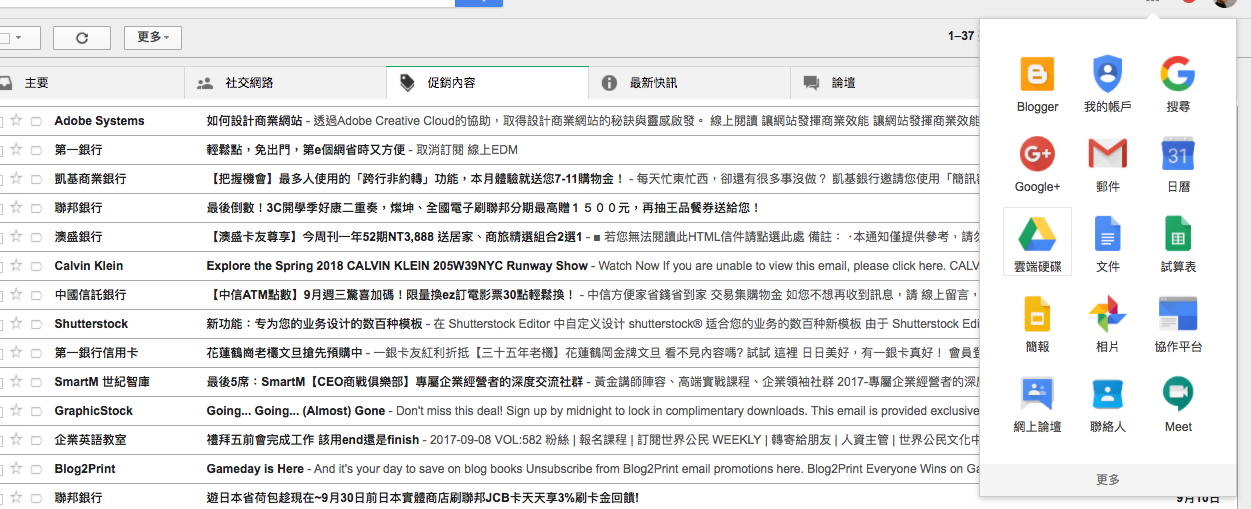This screenshot has height=509, width=1251.
Task: Open the Adobe Systems 如何設計商業網站 email
Action: [490, 121]
